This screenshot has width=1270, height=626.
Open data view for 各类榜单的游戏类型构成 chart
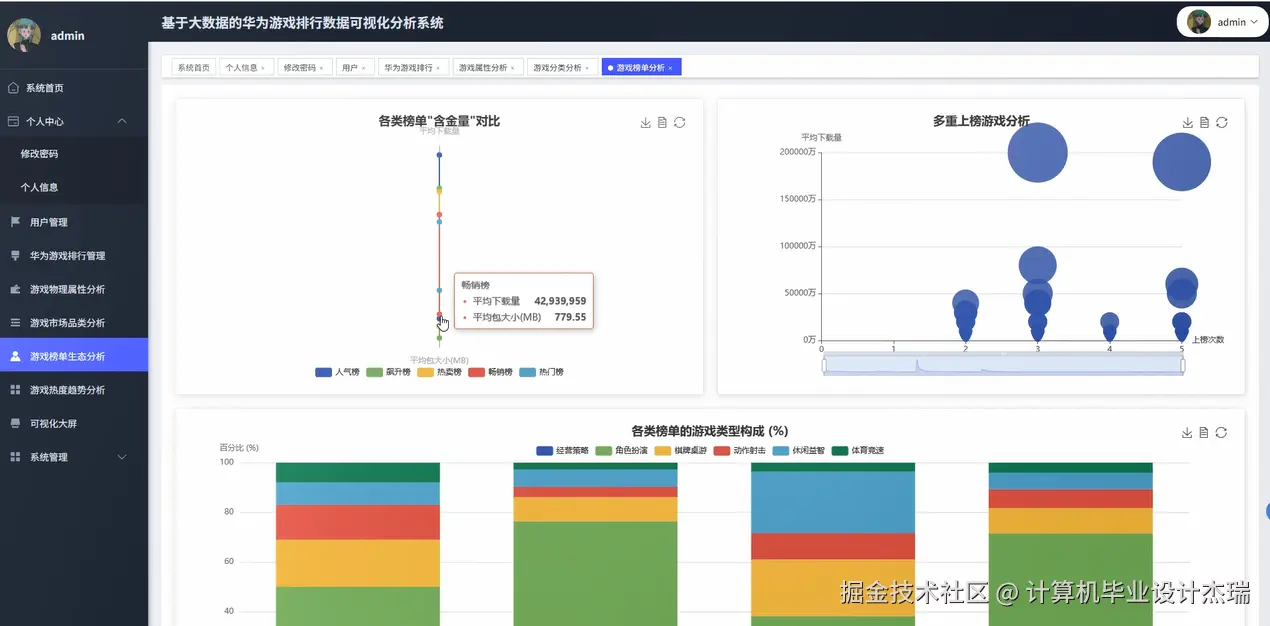coord(1204,433)
